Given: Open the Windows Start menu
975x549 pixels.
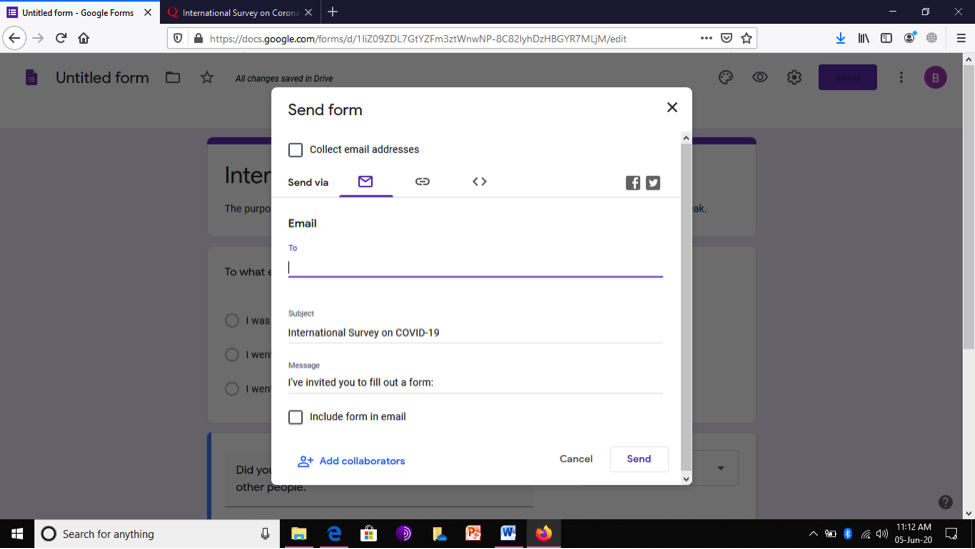Looking at the screenshot, I should coord(17,534).
